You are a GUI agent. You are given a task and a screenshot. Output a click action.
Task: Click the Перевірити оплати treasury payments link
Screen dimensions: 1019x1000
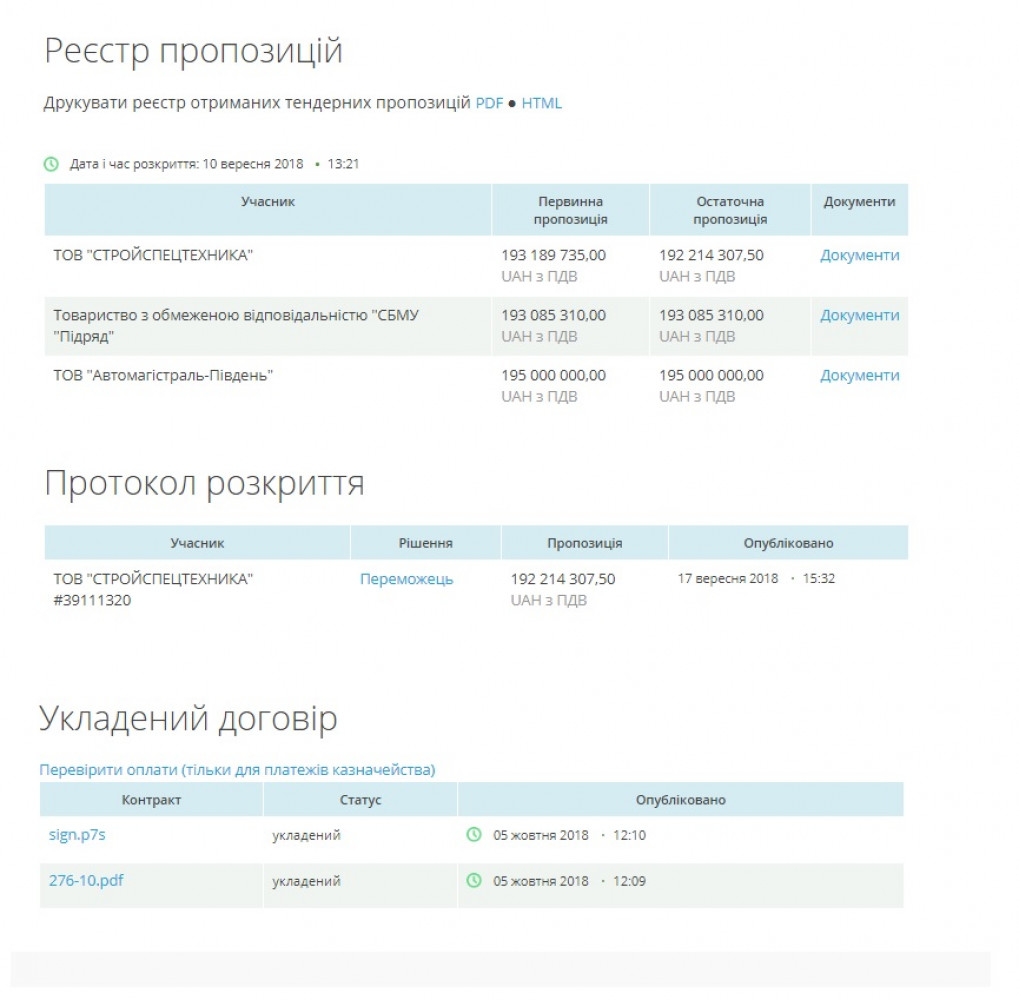coord(237,769)
